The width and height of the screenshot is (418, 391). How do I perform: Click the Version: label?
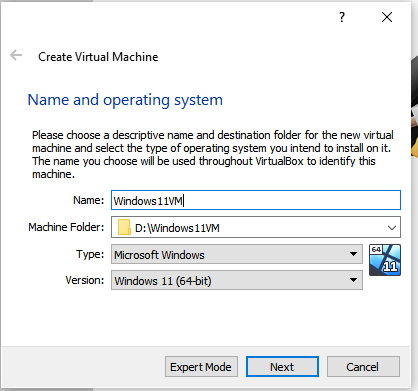pos(85,280)
